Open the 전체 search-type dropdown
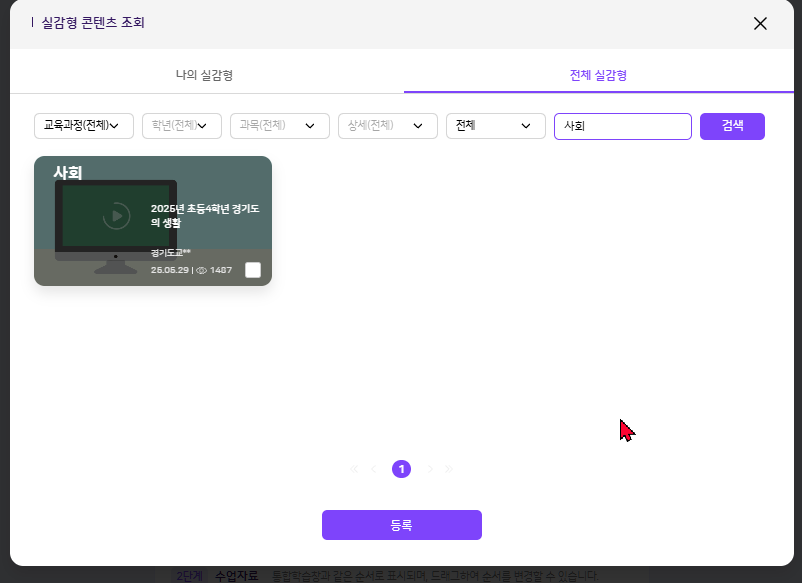 [x=495, y=126]
